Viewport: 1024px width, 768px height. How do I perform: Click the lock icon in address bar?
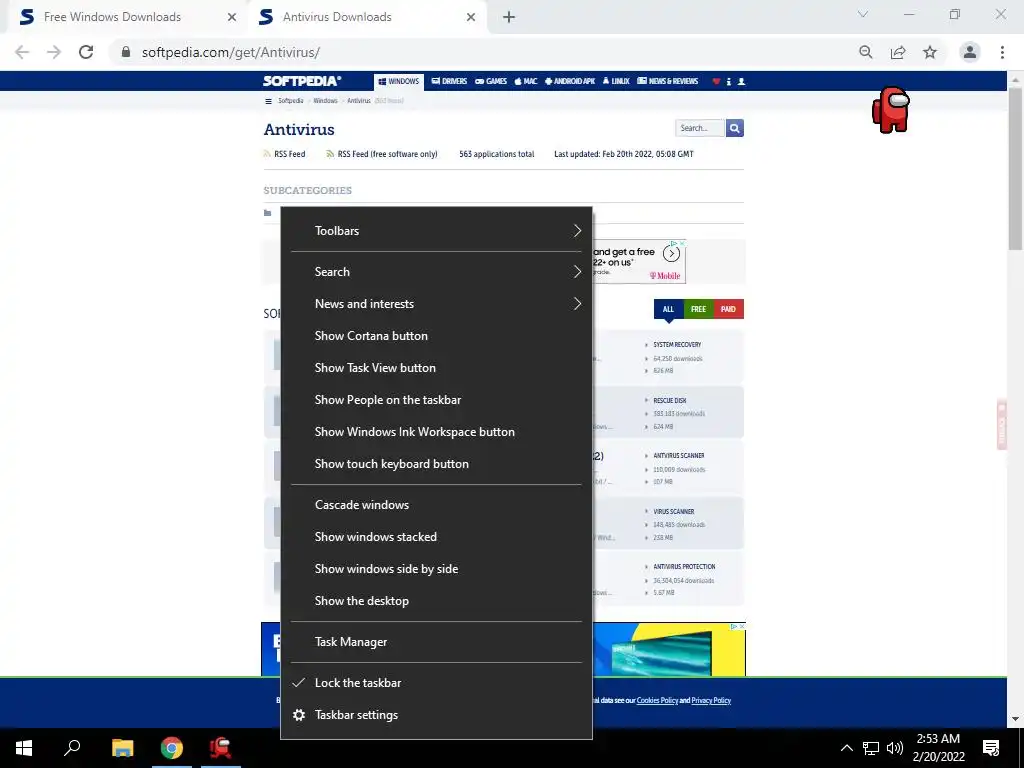(x=126, y=52)
